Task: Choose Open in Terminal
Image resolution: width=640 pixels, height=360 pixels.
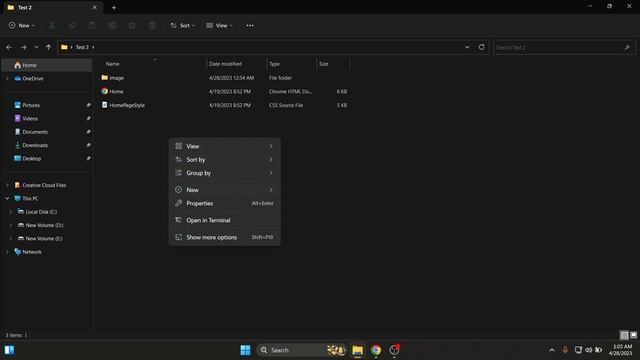Action: (224, 220)
